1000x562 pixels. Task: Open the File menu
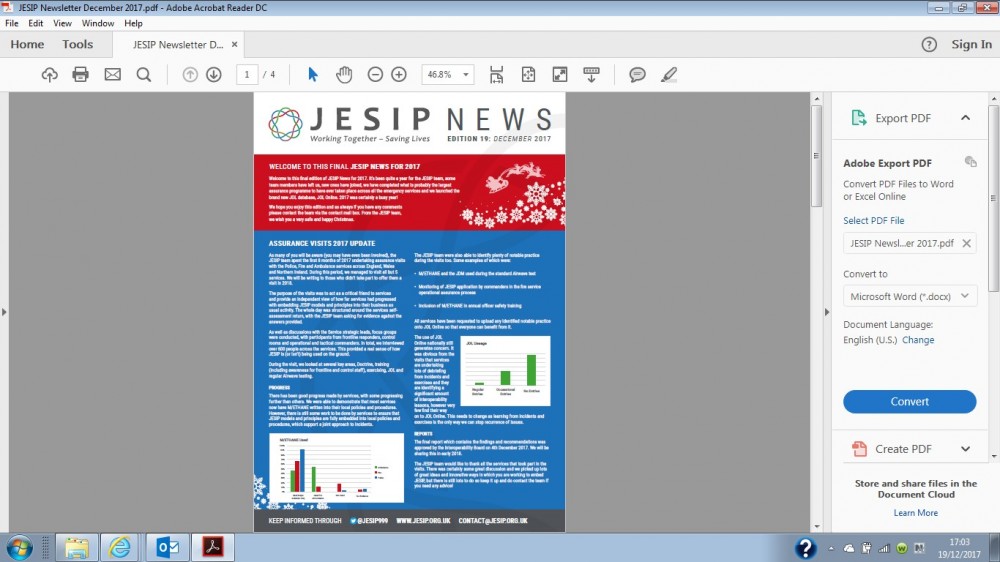(x=11, y=24)
